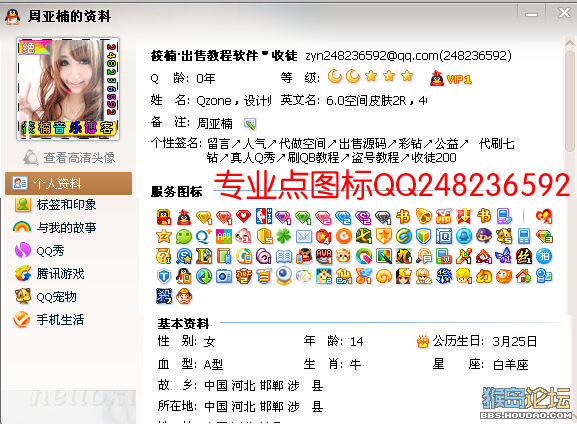Click the gold question mark icon
The image size is (577, 424).
164,257
